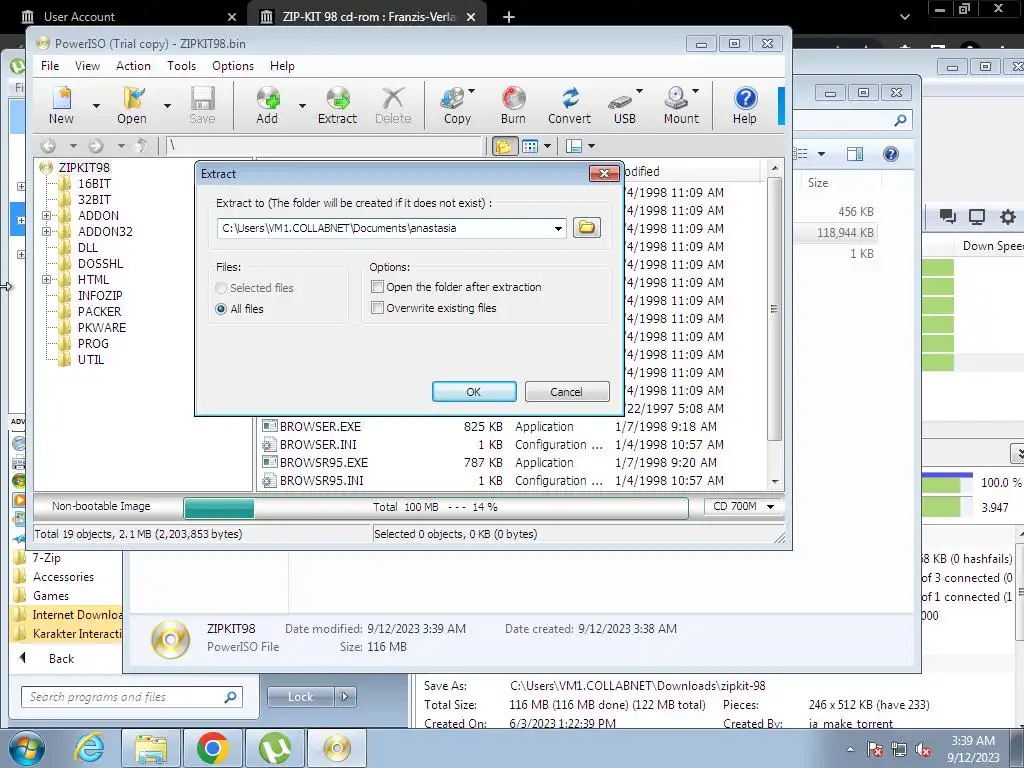This screenshot has width=1024, height=768.
Task: Click the Back navigation arrow icon
Action: tap(48, 146)
